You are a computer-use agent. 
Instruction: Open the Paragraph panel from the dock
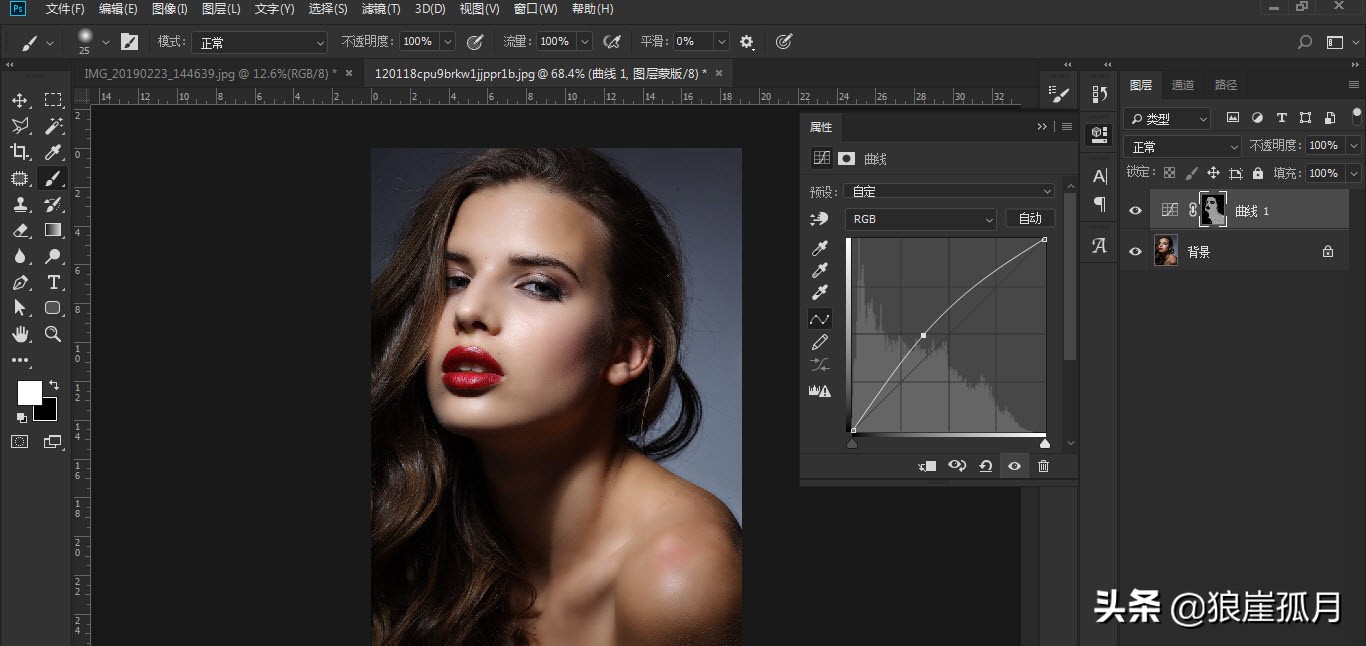coord(1100,204)
